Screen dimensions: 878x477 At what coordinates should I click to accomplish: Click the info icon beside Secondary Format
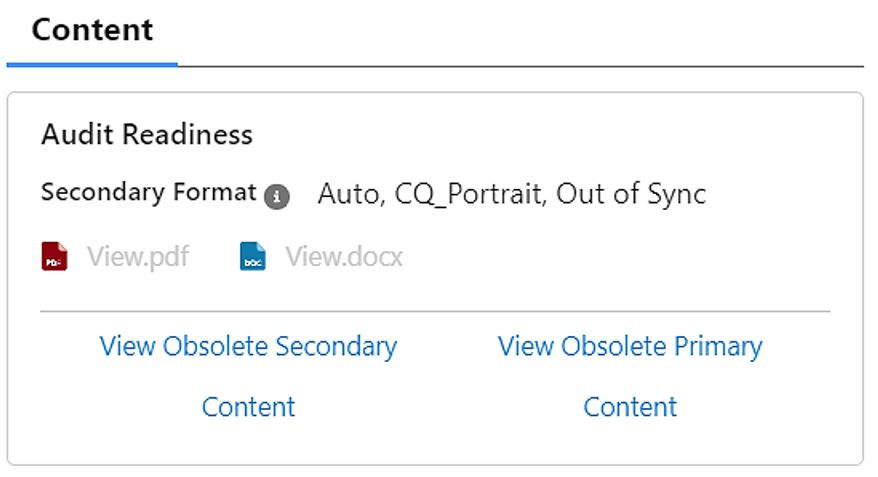[277, 197]
